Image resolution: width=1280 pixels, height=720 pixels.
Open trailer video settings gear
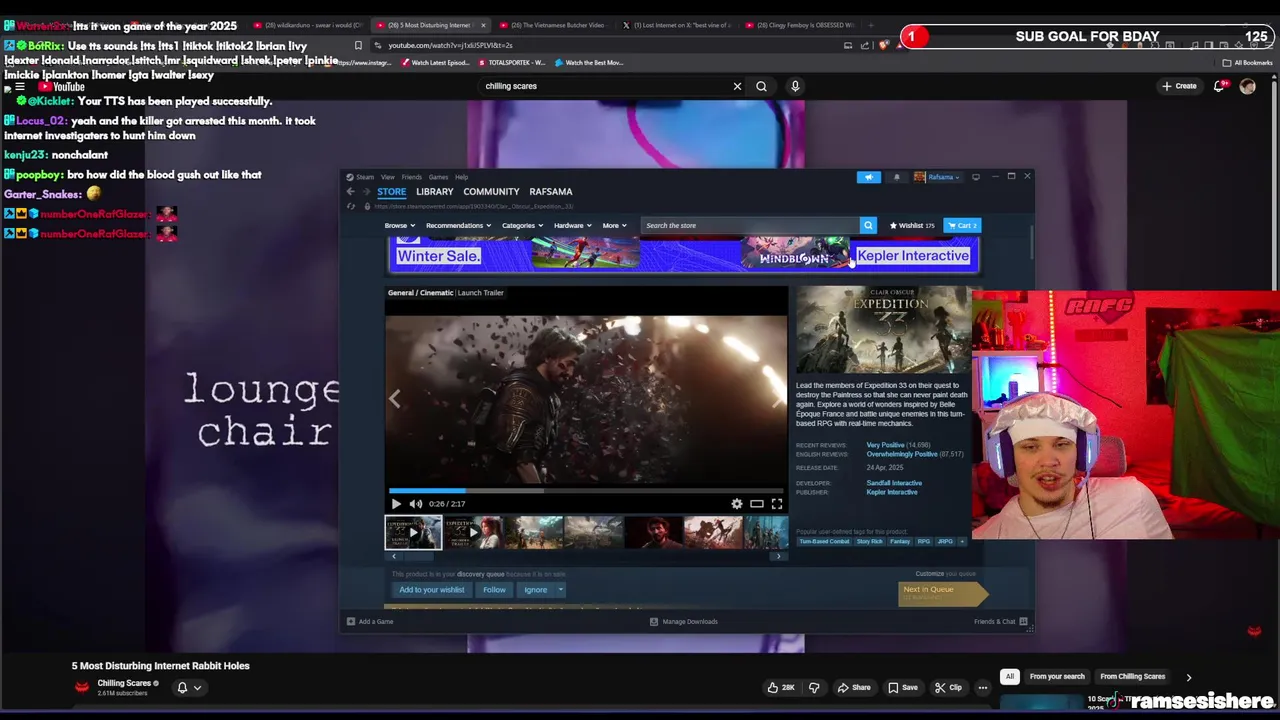737,504
